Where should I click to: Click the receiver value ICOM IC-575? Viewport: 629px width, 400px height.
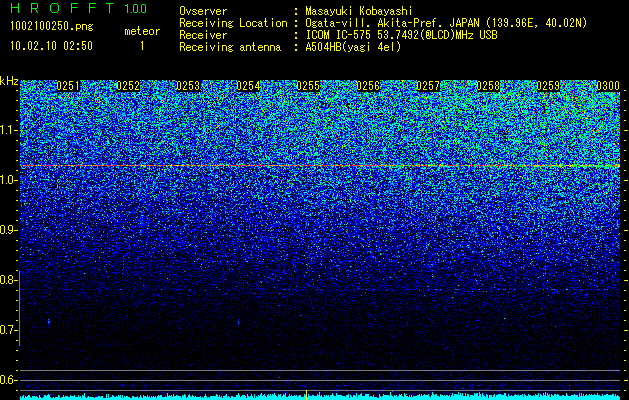click(339, 35)
